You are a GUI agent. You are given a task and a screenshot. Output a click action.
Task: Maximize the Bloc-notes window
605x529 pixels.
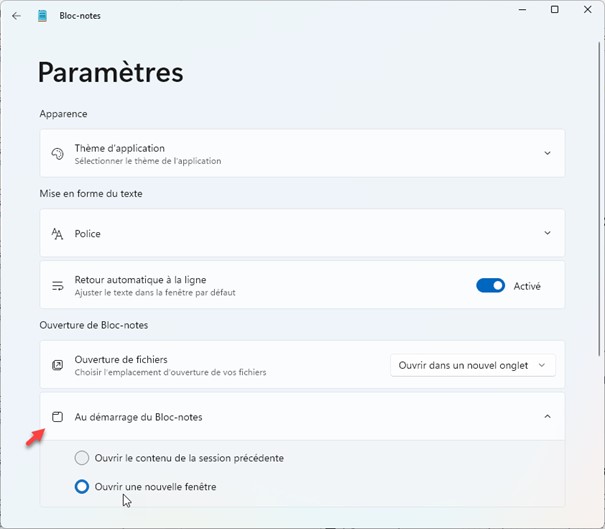click(x=555, y=10)
